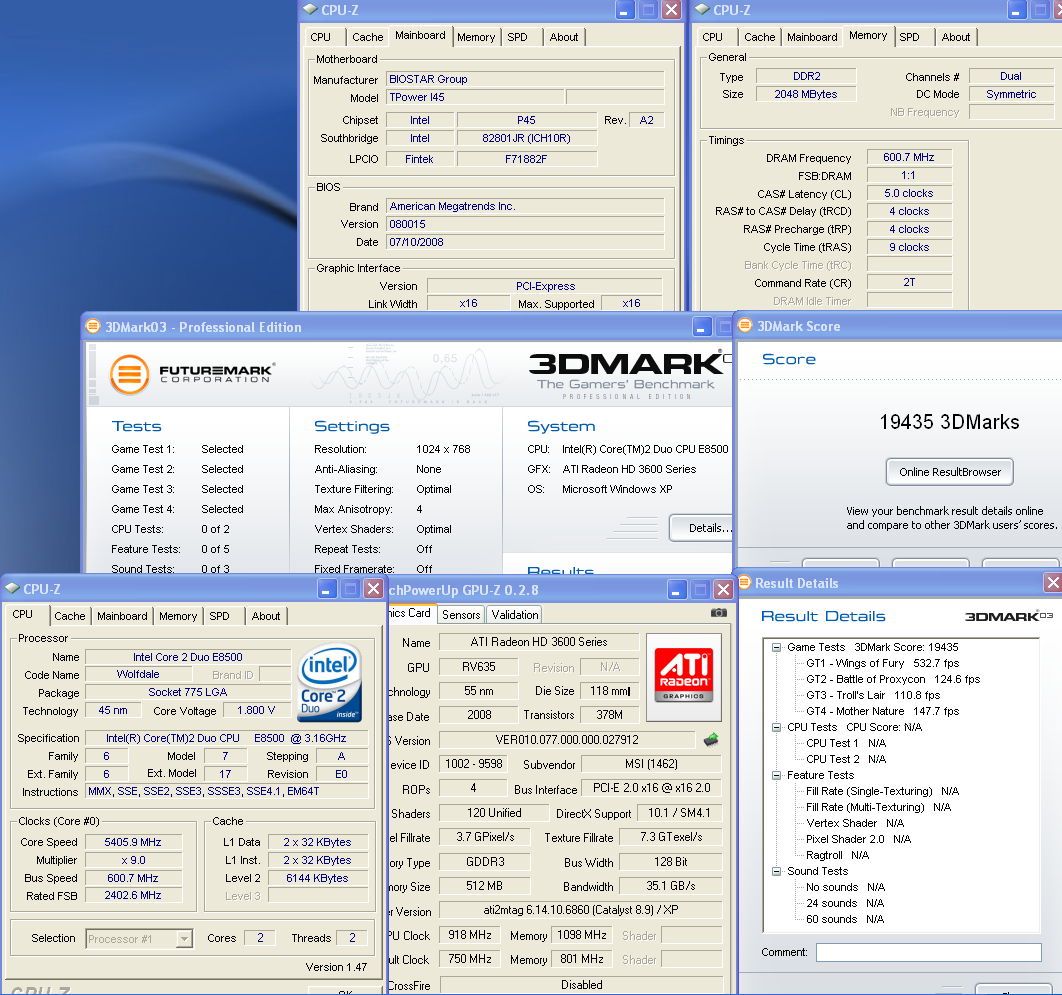The height and width of the screenshot is (995, 1062).
Task: Collapse the CPU Tests tree node
Action: click(x=776, y=727)
